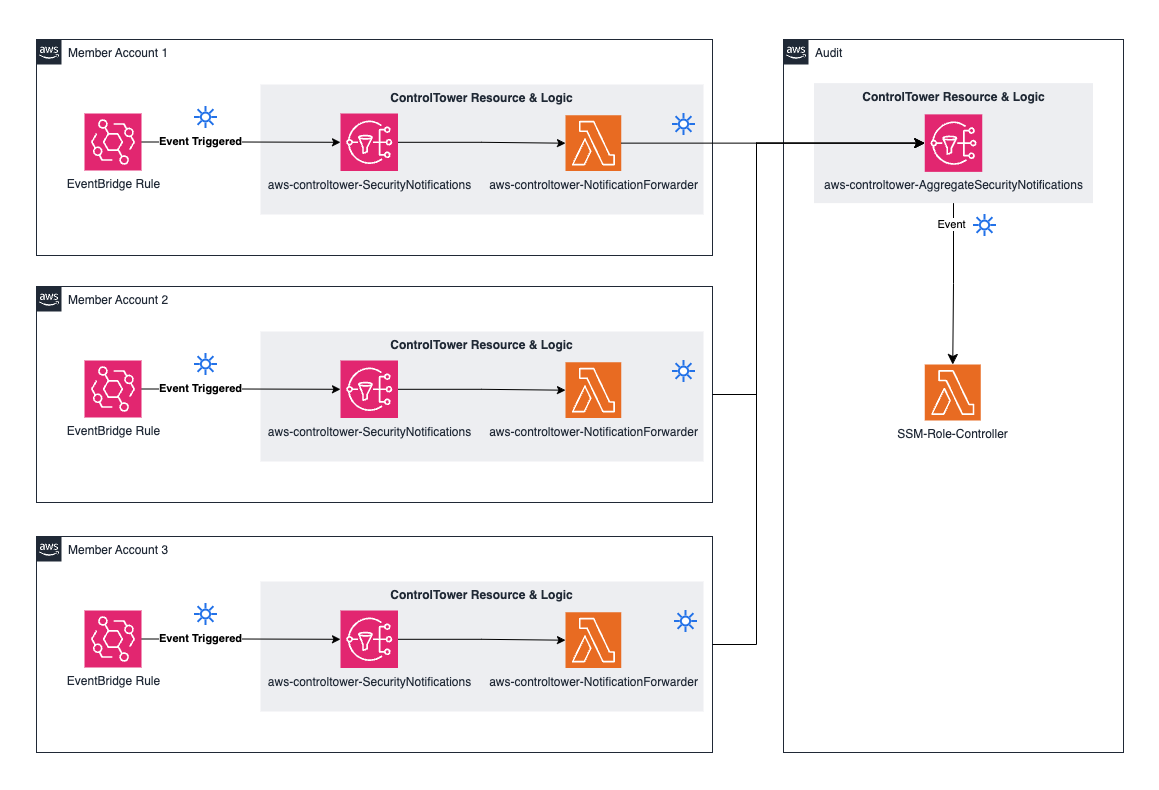The width and height of the screenshot is (1159, 790).
Task: Click 'aws-controltower-SecurityNotifications' label in Member Account 1
Action: (369, 185)
